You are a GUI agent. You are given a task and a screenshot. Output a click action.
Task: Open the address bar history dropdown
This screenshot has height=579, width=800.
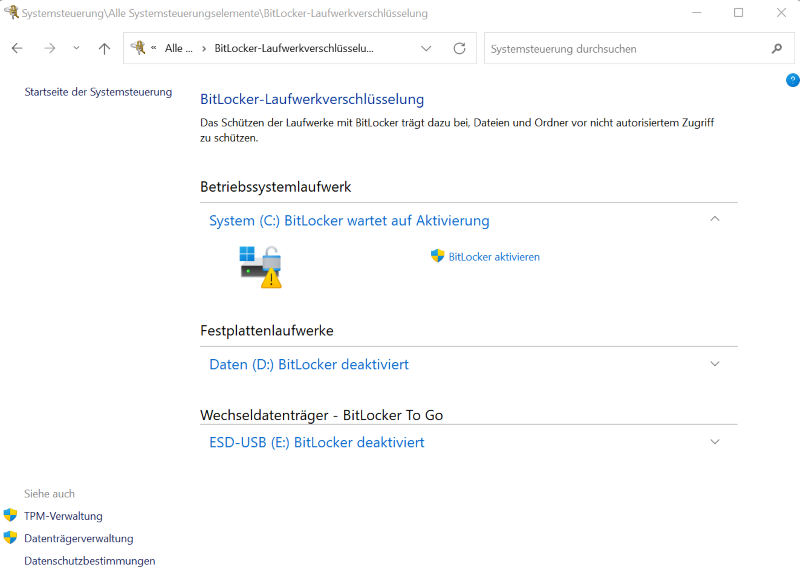pyautogui.click(x=427, y=48)
